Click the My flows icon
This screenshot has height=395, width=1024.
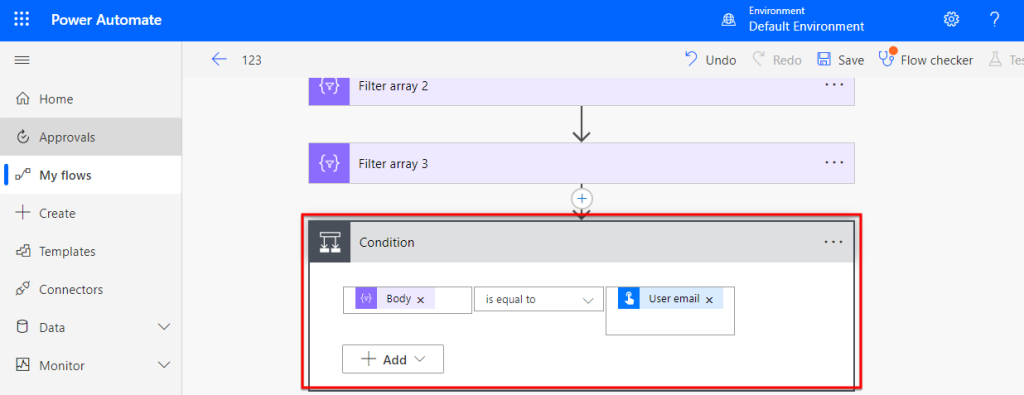point(23,175)
